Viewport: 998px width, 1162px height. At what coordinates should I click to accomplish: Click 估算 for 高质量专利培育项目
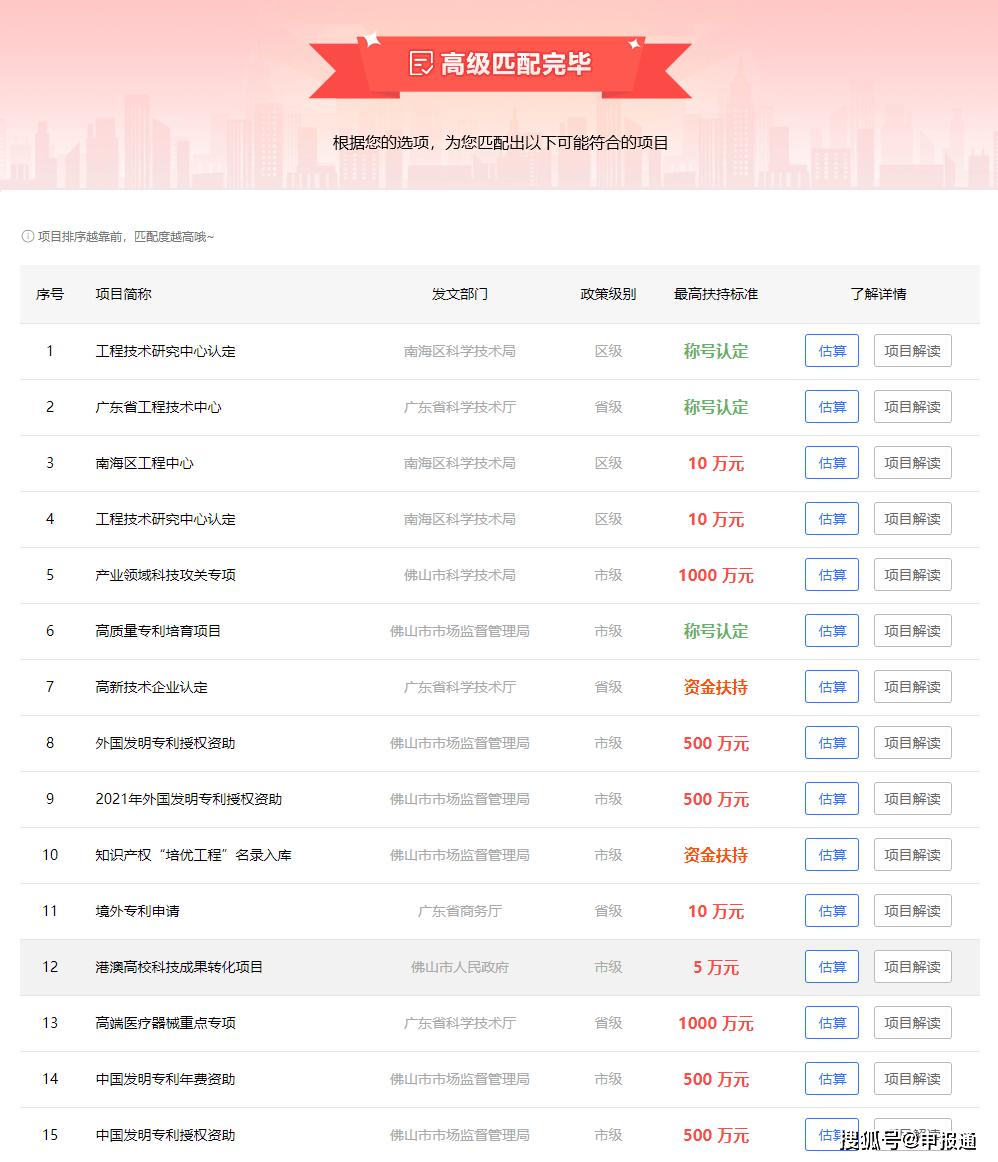(831, 631)
